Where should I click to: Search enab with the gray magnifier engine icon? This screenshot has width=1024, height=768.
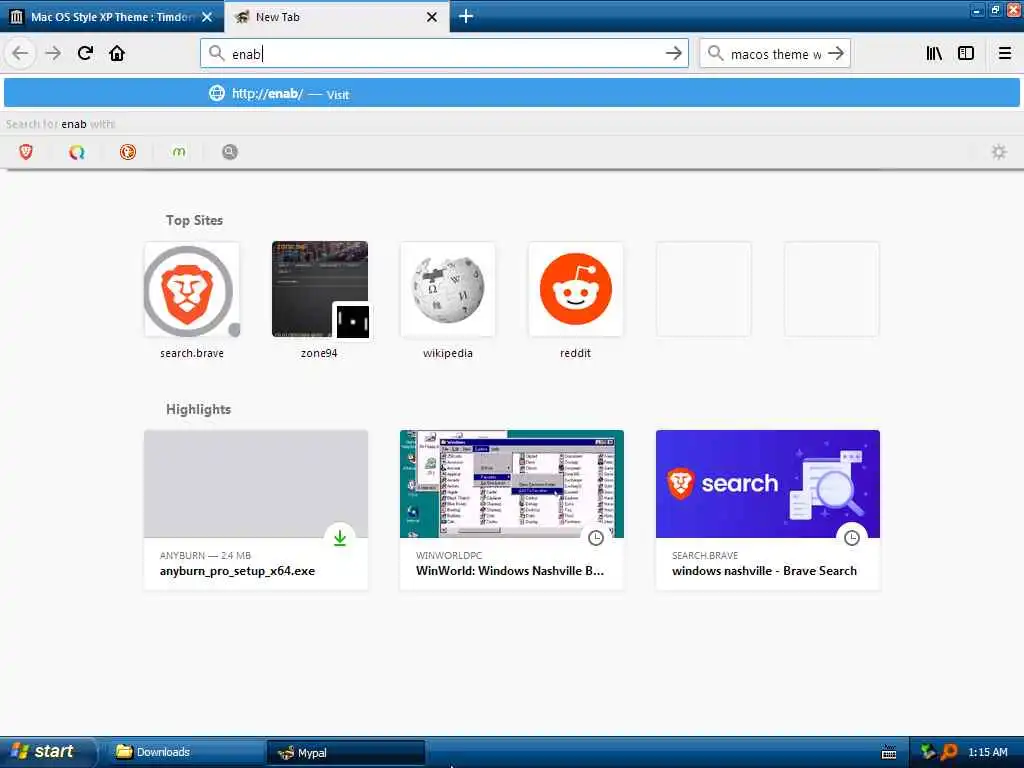230,152
